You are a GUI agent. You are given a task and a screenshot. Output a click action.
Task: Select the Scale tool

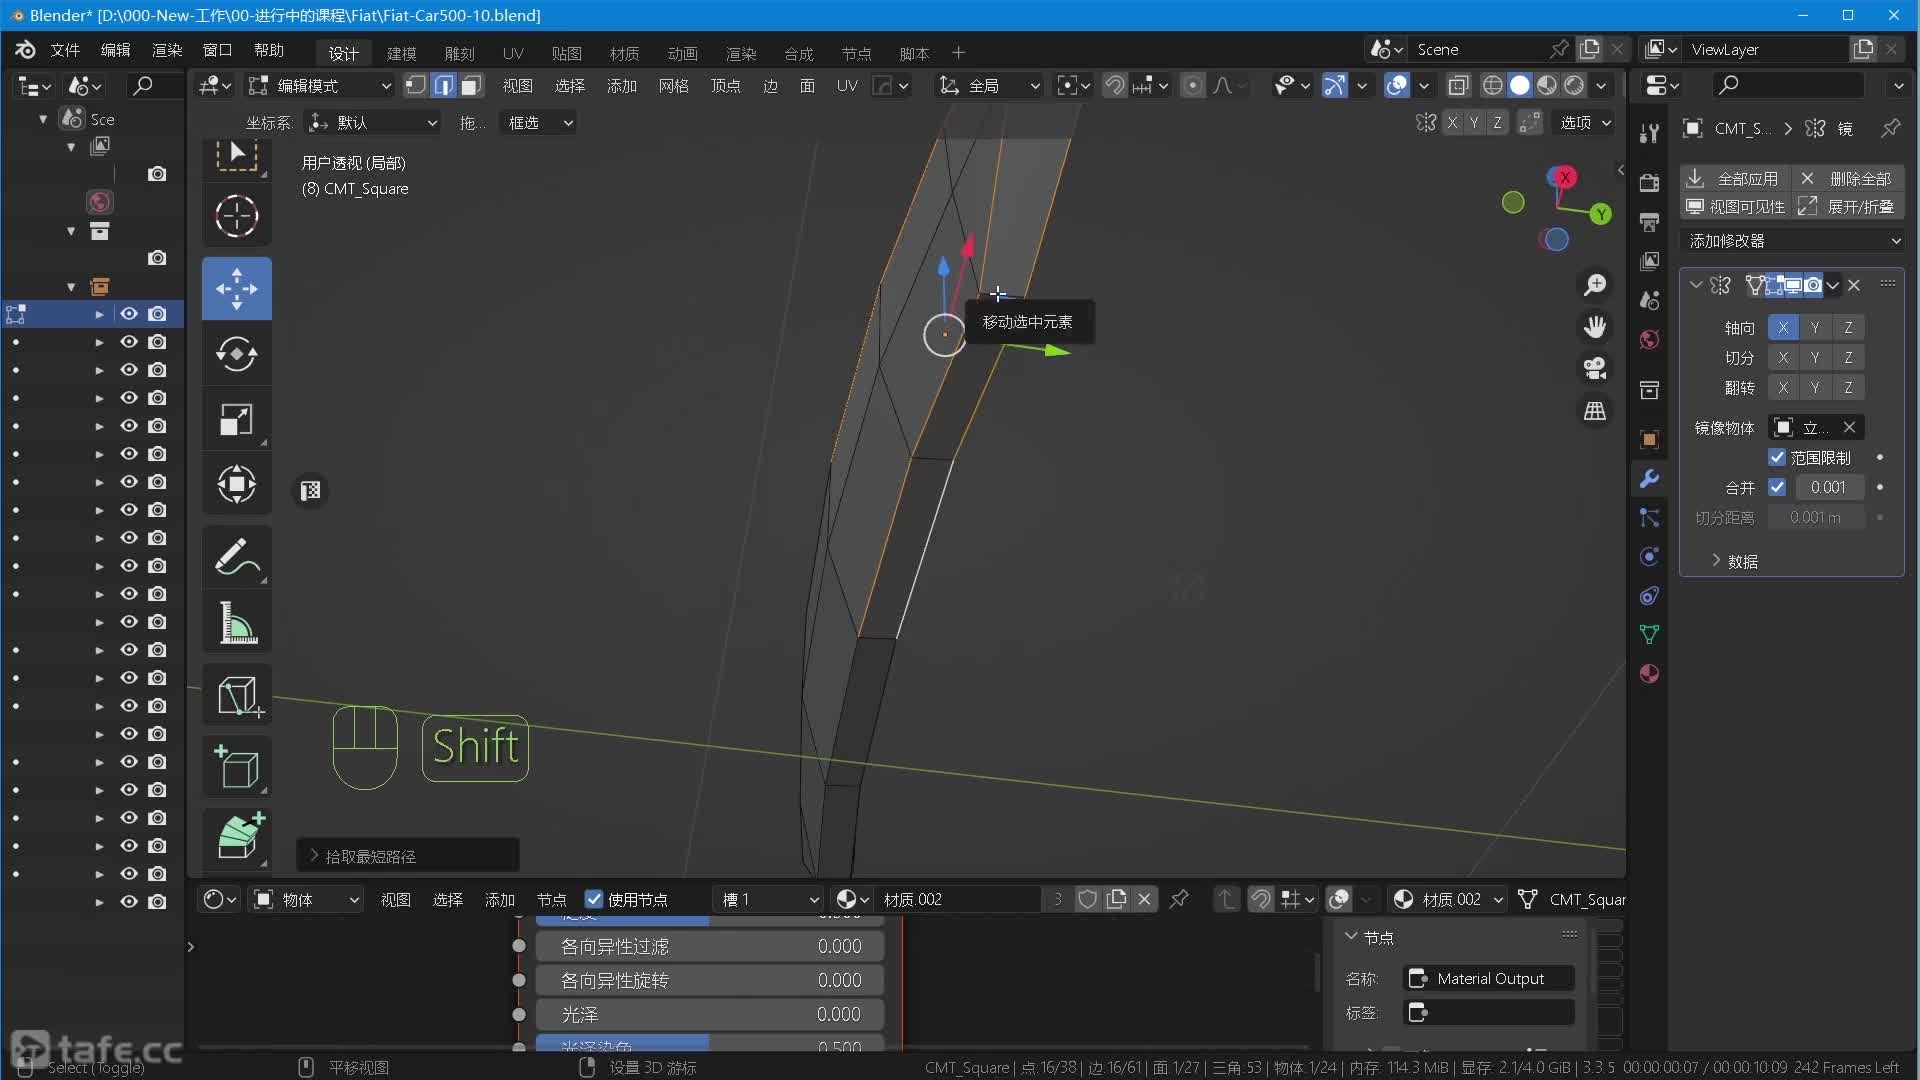[237, 419]
